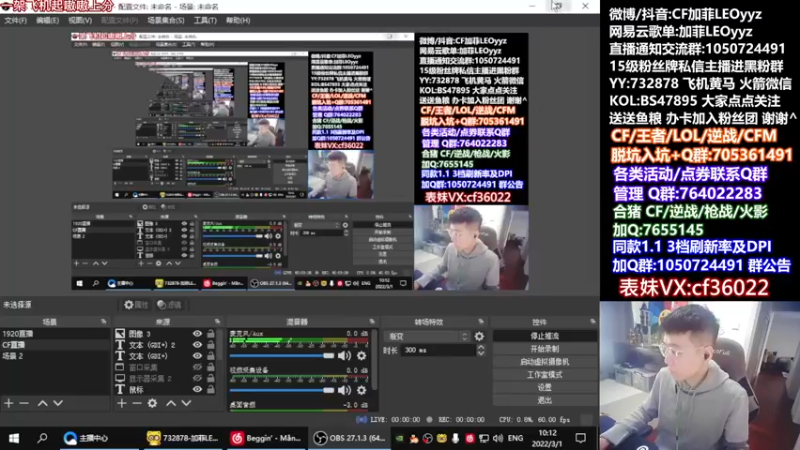Screen dimensions: 800x450
Task: Select the 场景 2 scene
Action: tap(55, 356)
